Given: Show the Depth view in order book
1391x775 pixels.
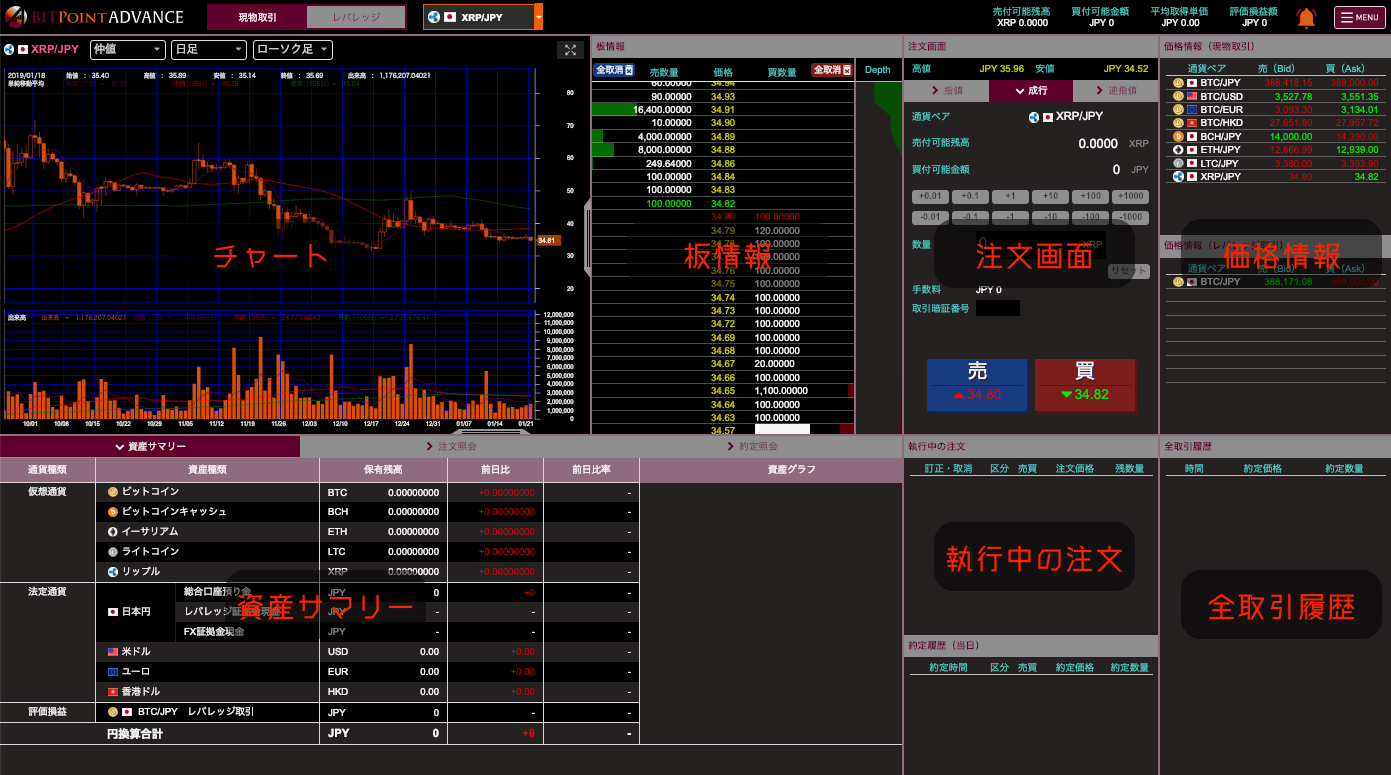Looking at the screenshot, I should click(x=877, y=70).
